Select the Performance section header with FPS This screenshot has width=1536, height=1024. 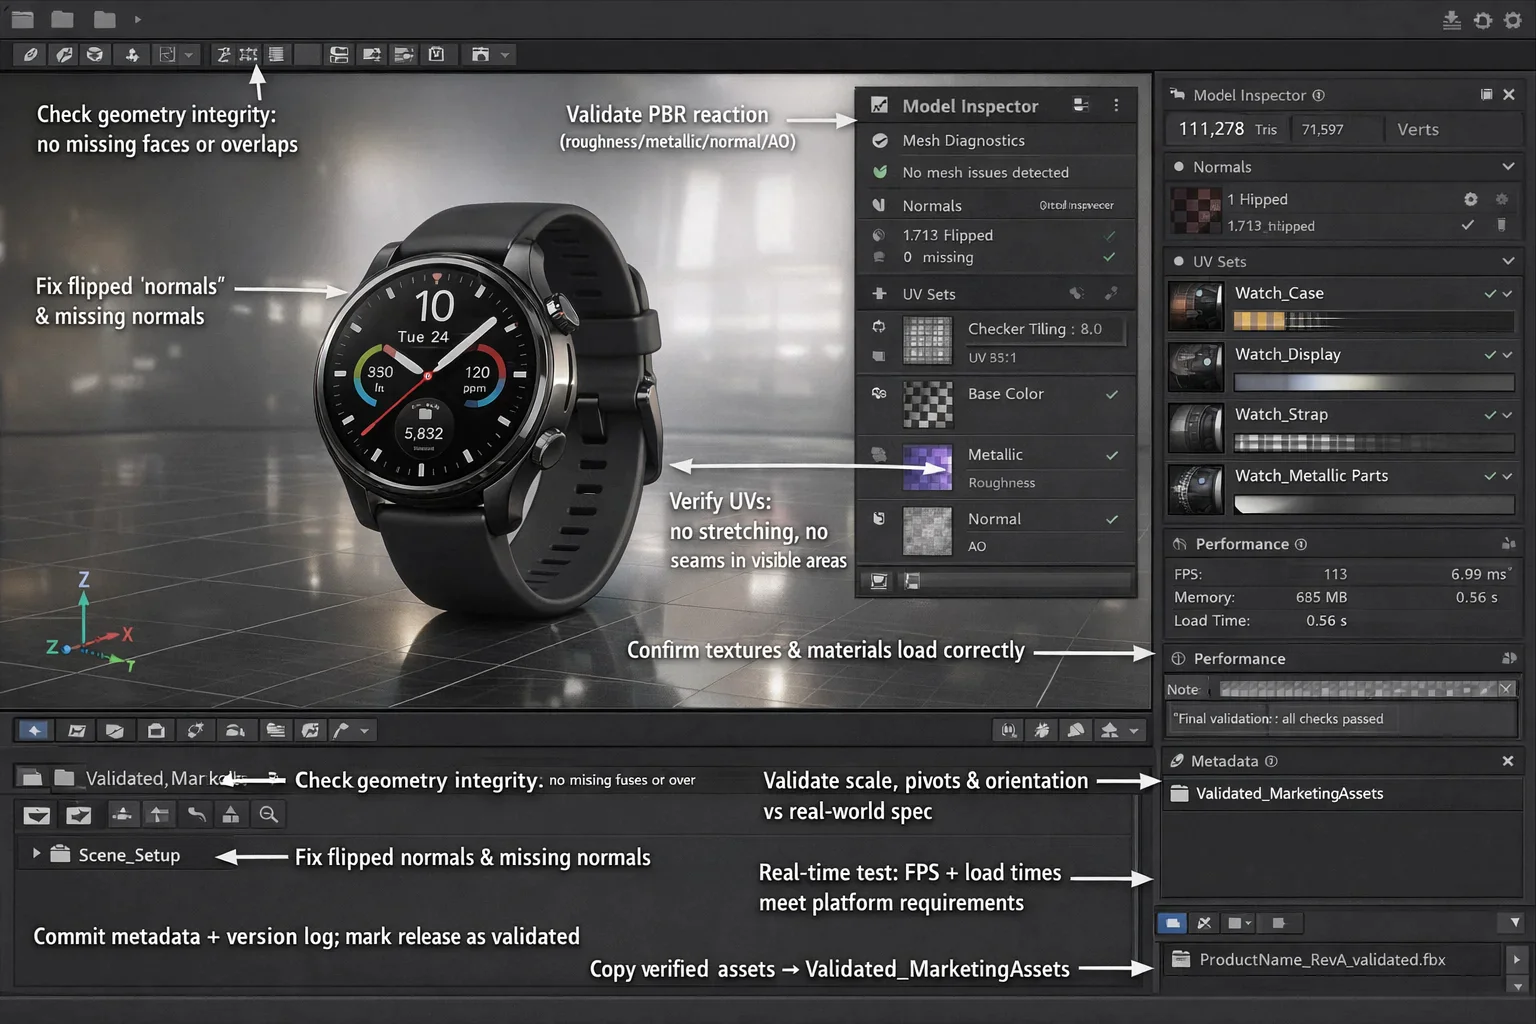click(1242, 544)
